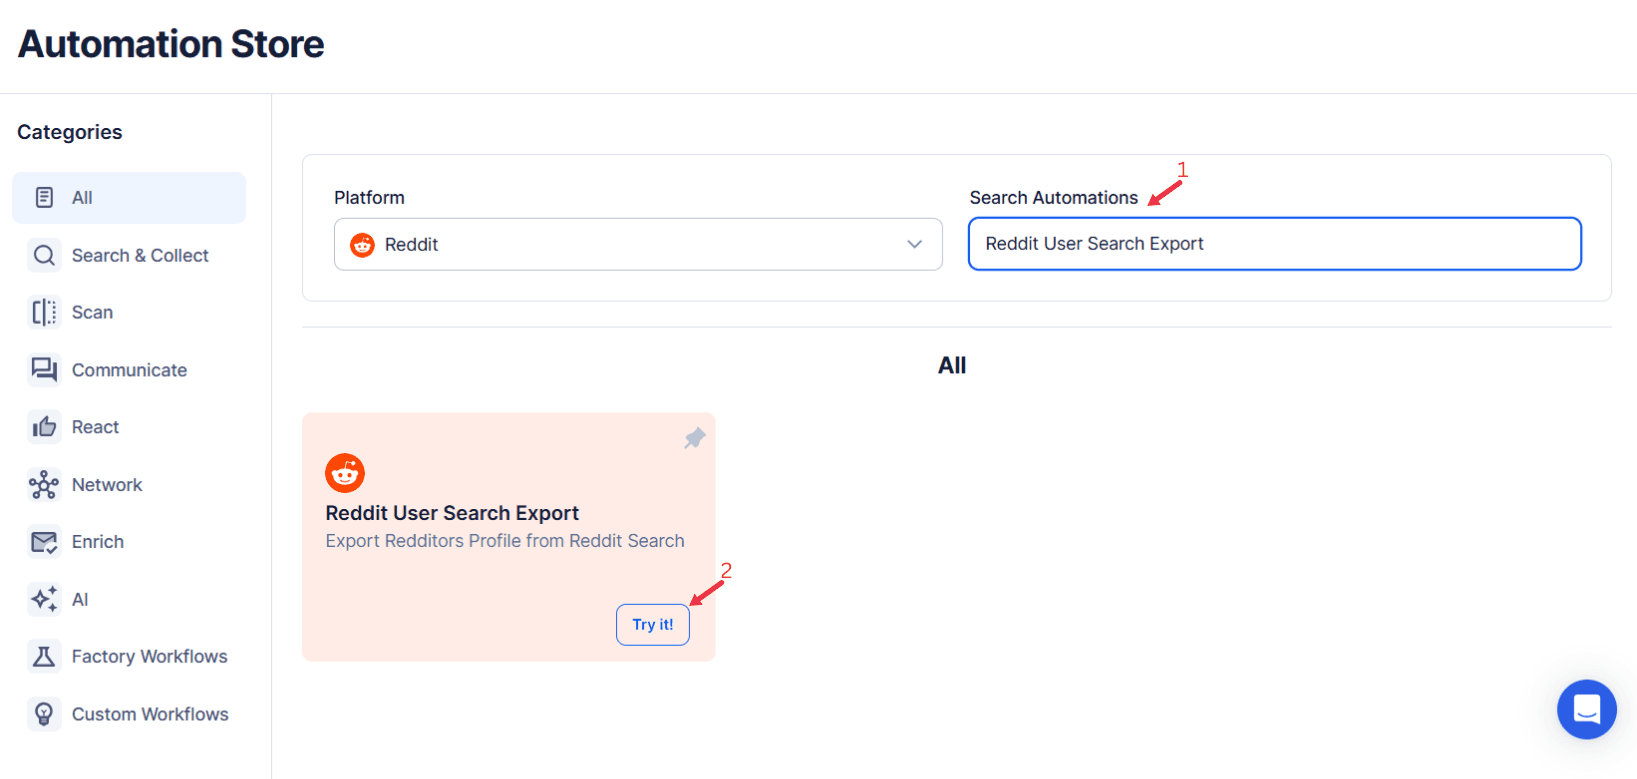Click the Try it! button
Image resolution: width=1637 pixels, height=779 pixels.
pyautogui.click(x=652, y=624)
